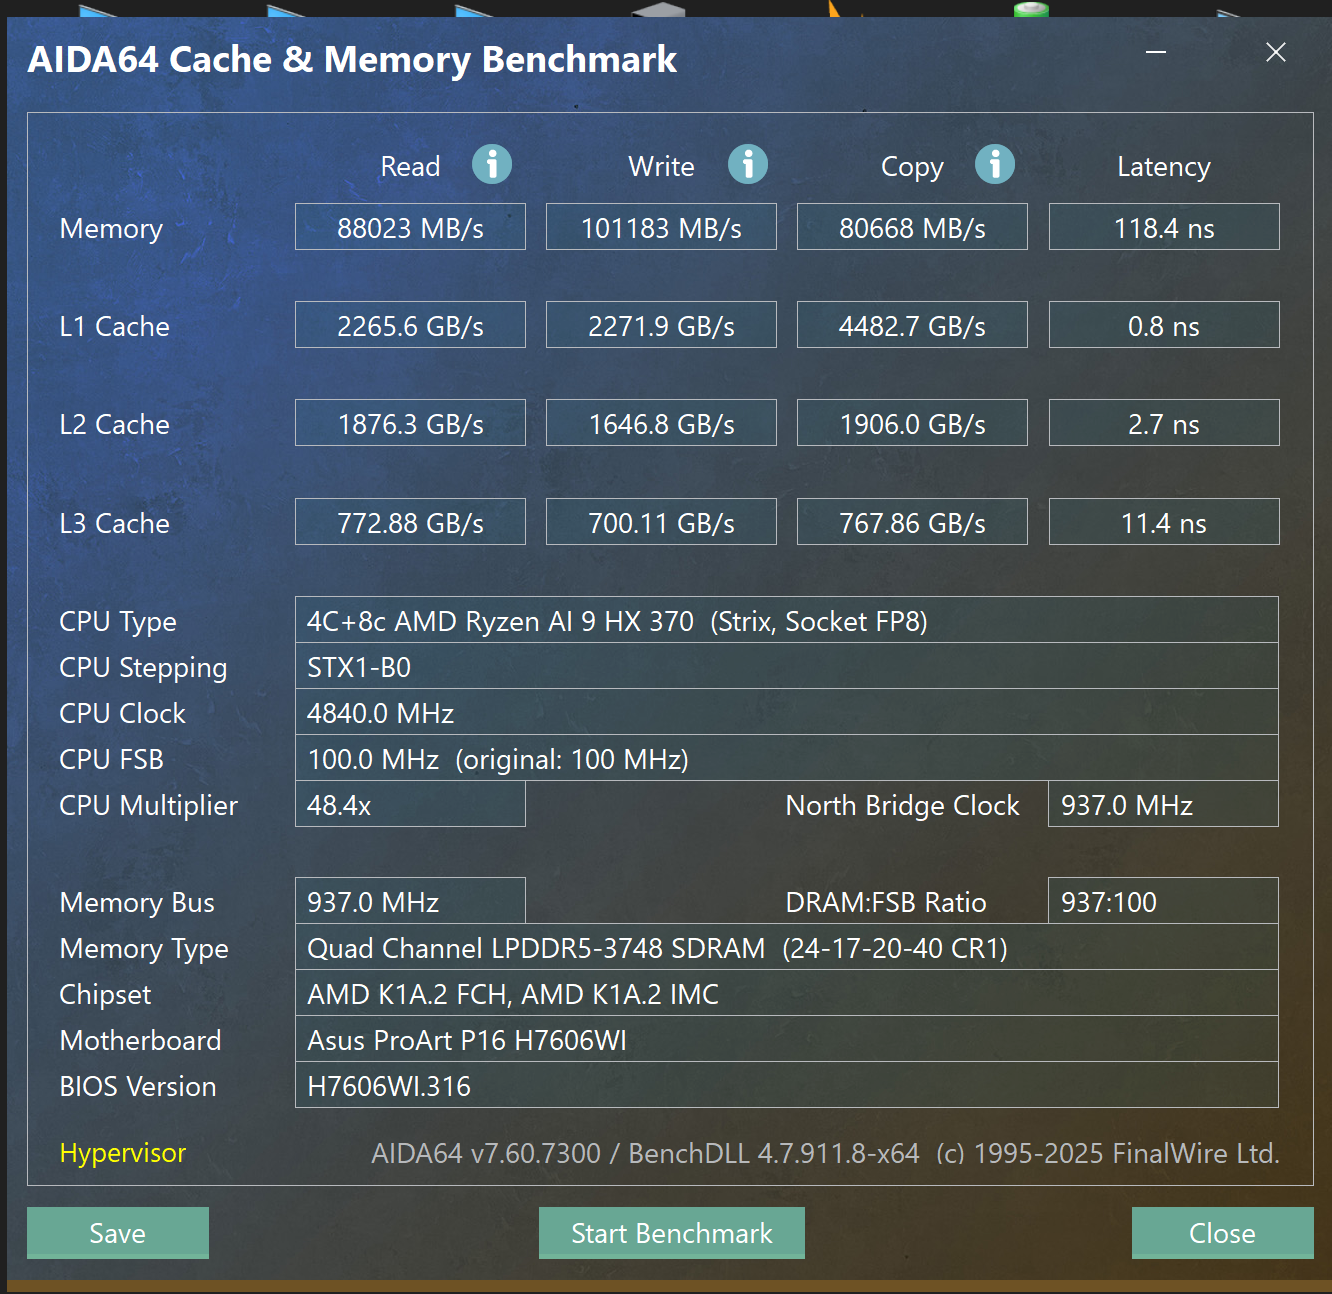Select the Memory Read result cell
This screenshot has height=1294, width=1332.
tap(410, 227)
